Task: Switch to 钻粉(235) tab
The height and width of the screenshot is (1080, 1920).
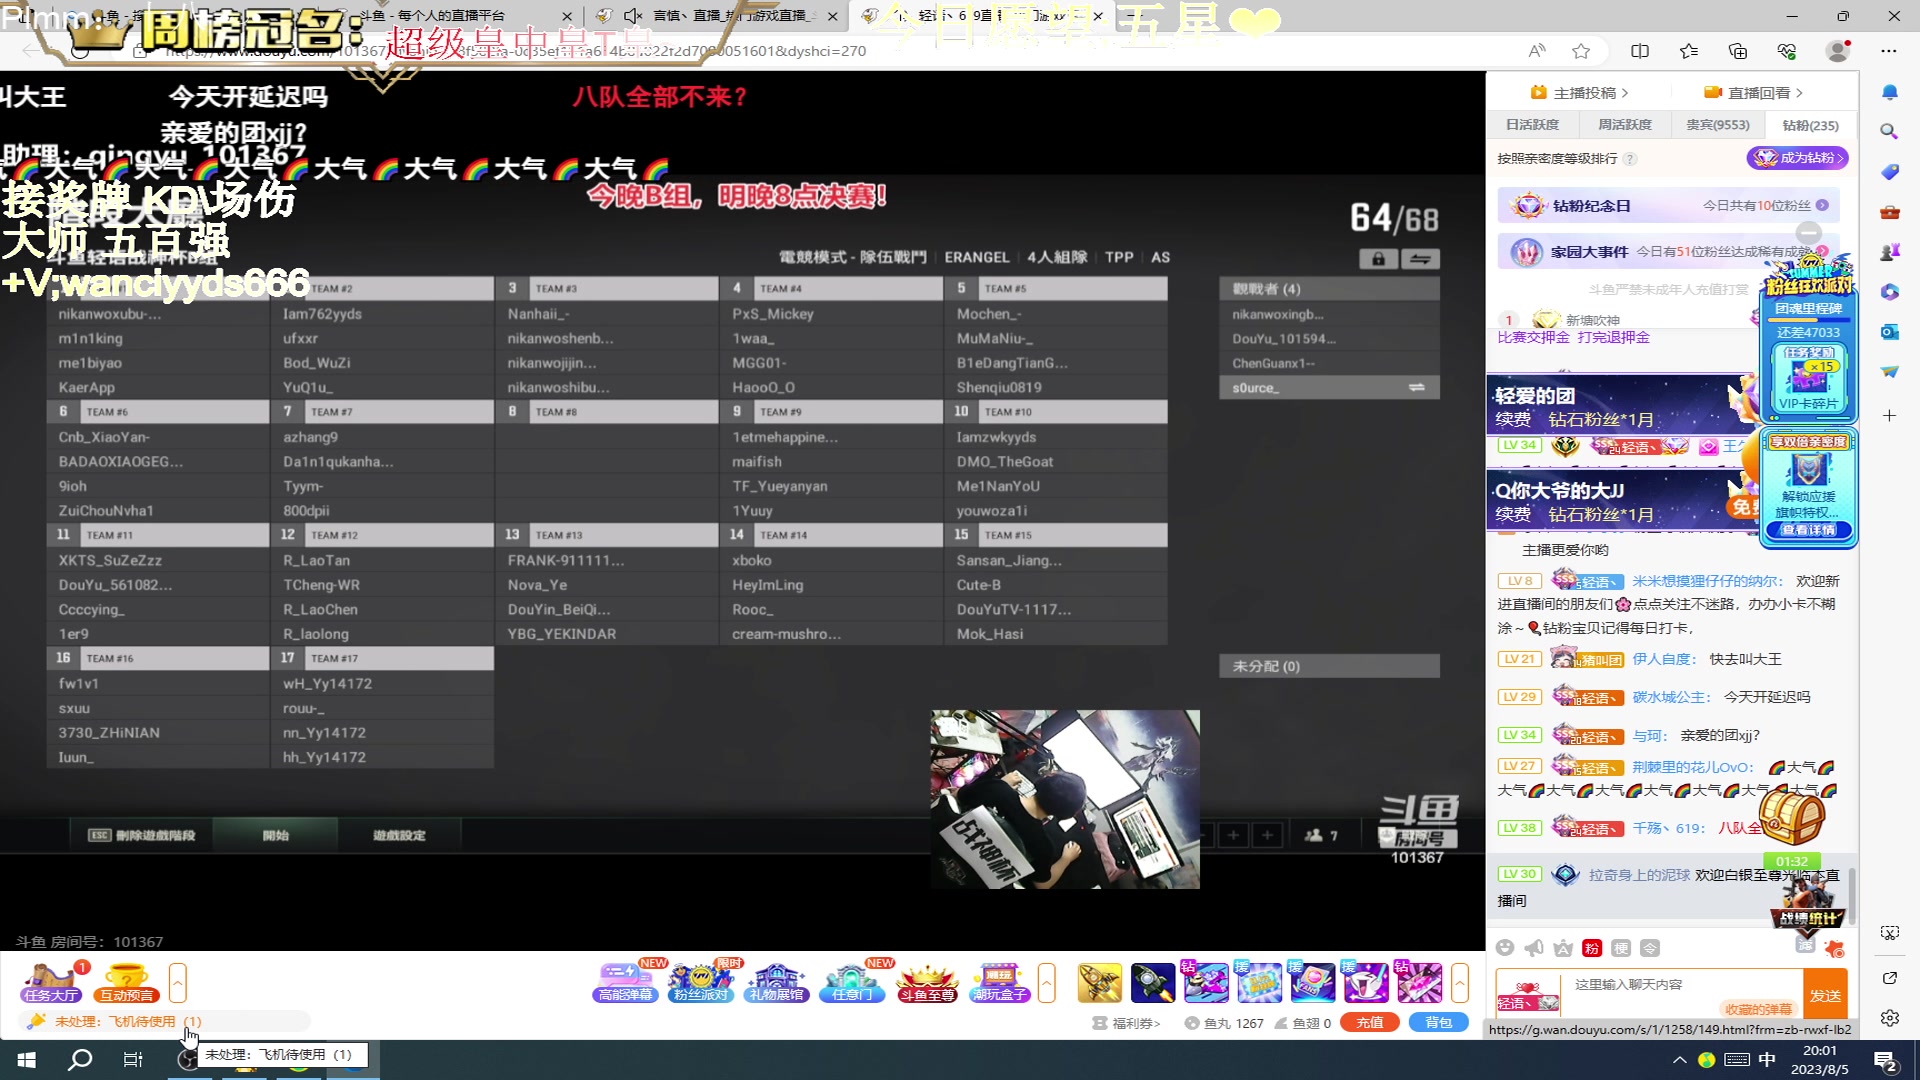Action: (x=1810, y=125)
